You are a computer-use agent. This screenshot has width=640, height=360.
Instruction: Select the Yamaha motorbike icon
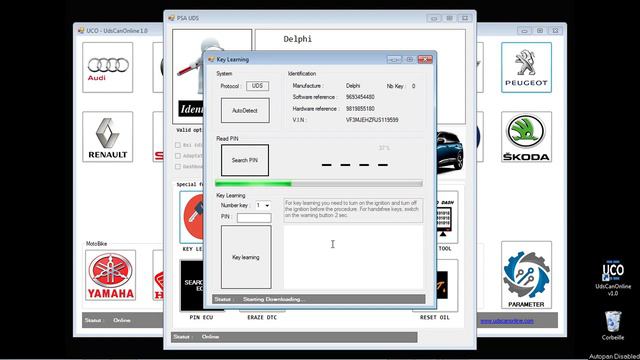click(111, 276)
